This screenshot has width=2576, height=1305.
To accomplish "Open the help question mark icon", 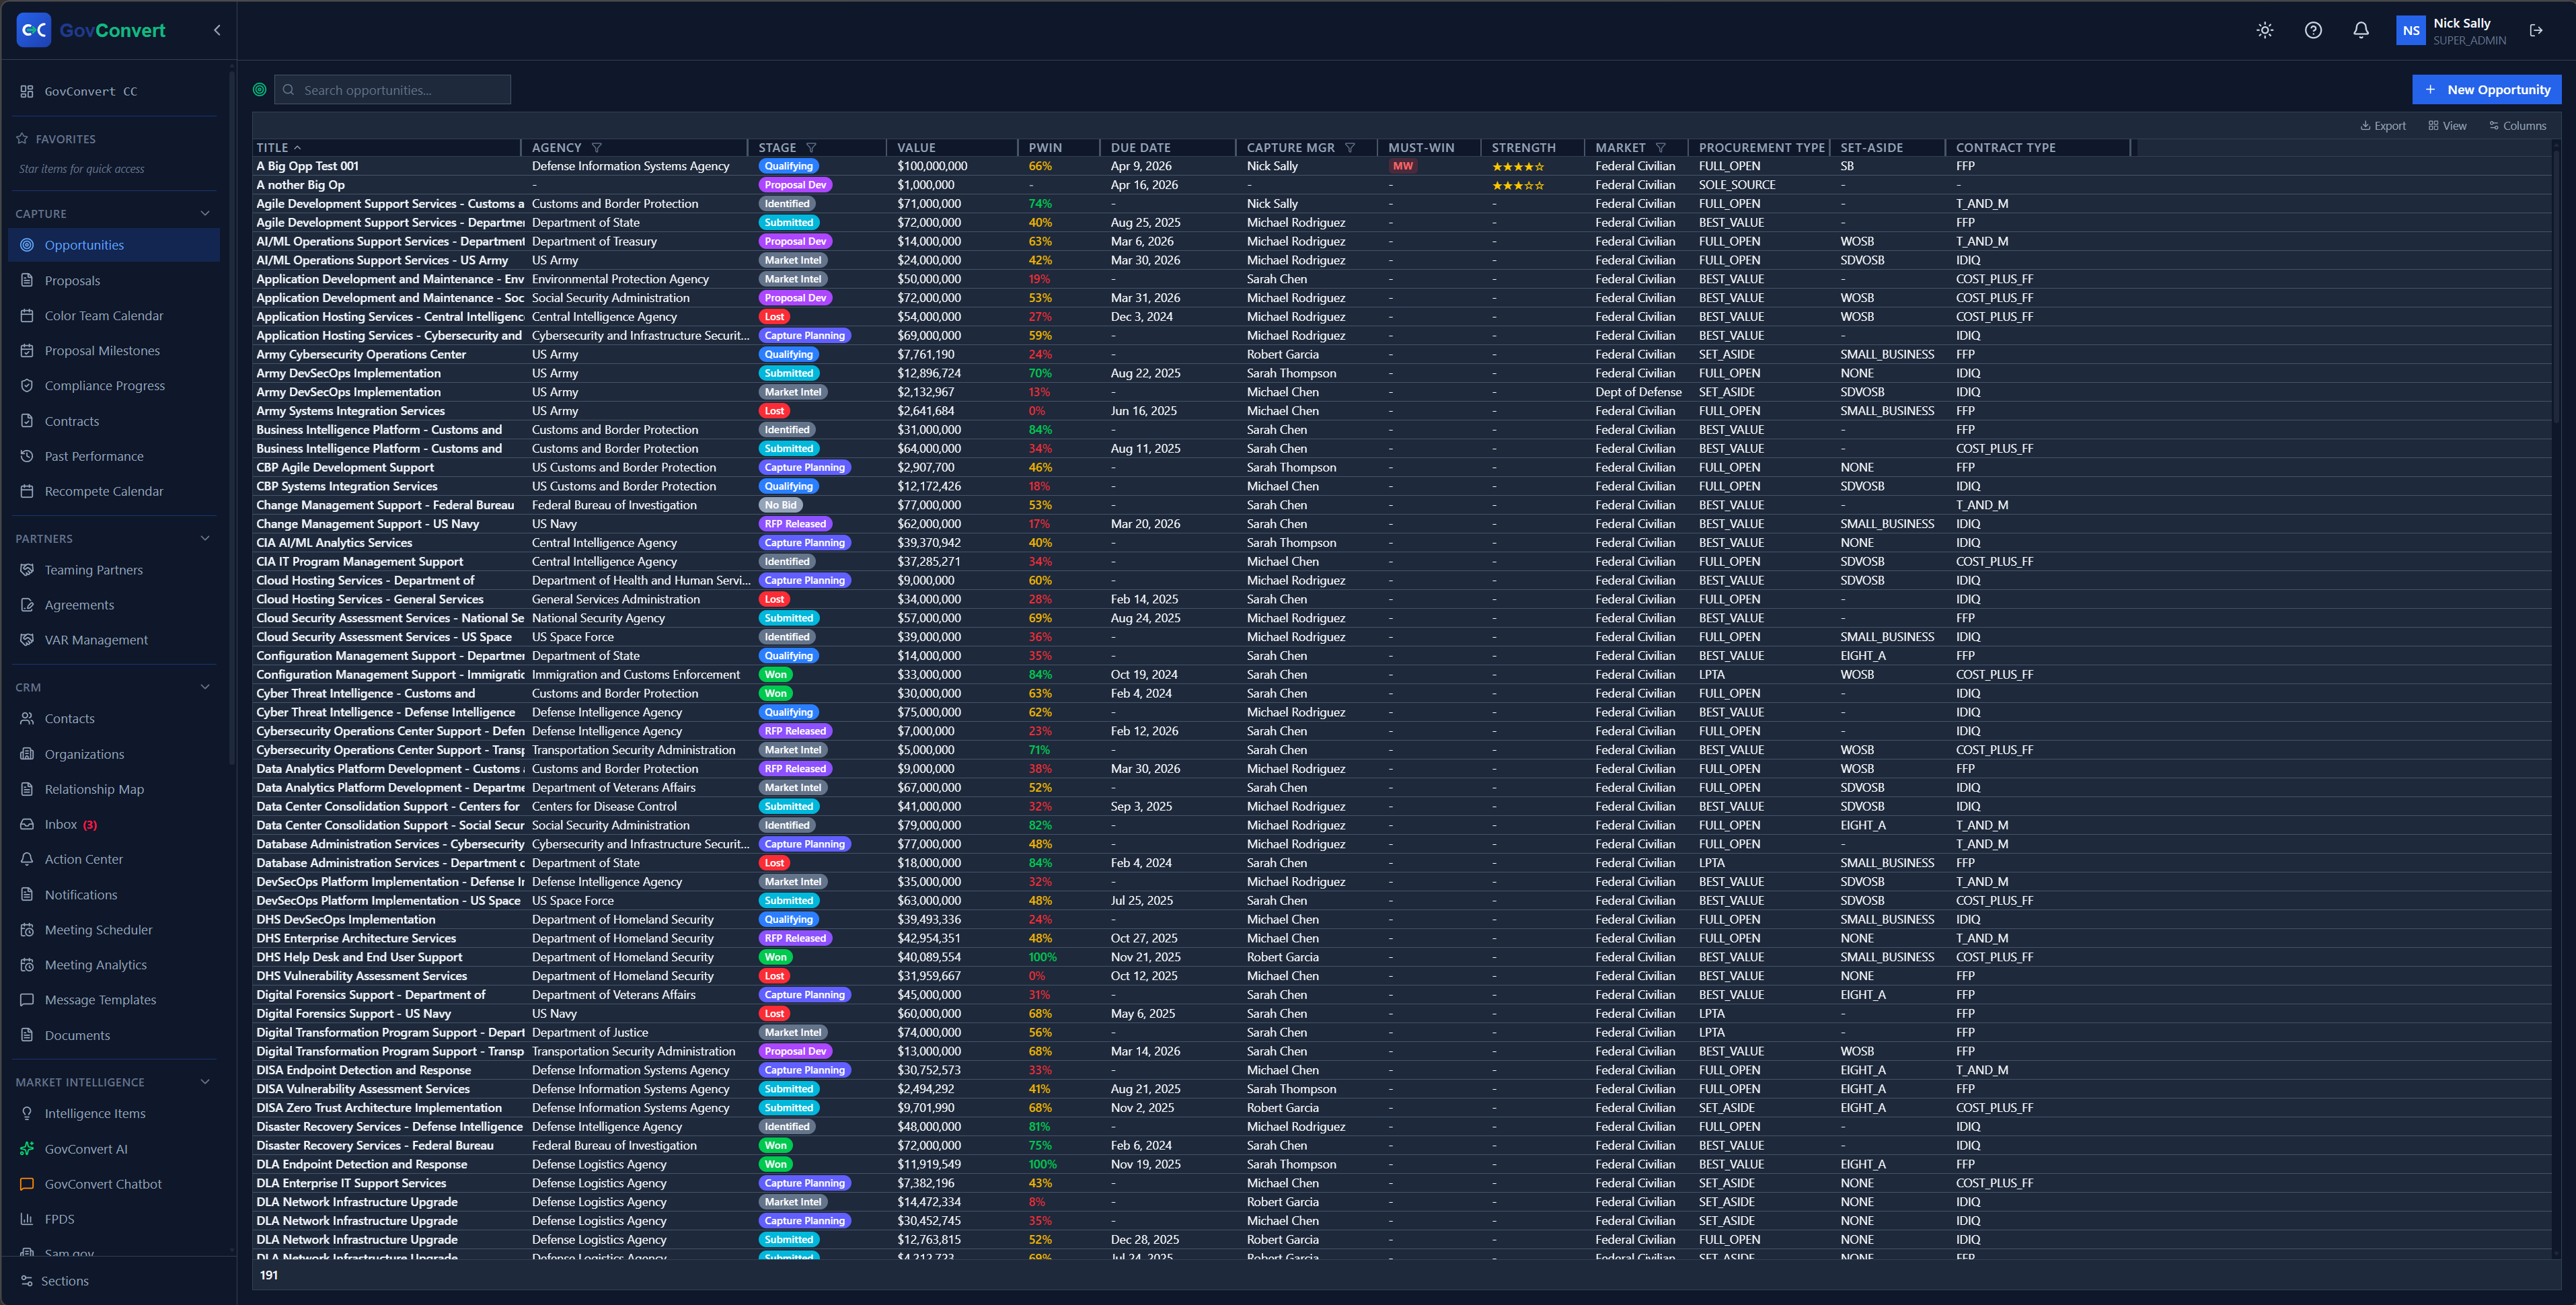I will [x=2313, y=30].
